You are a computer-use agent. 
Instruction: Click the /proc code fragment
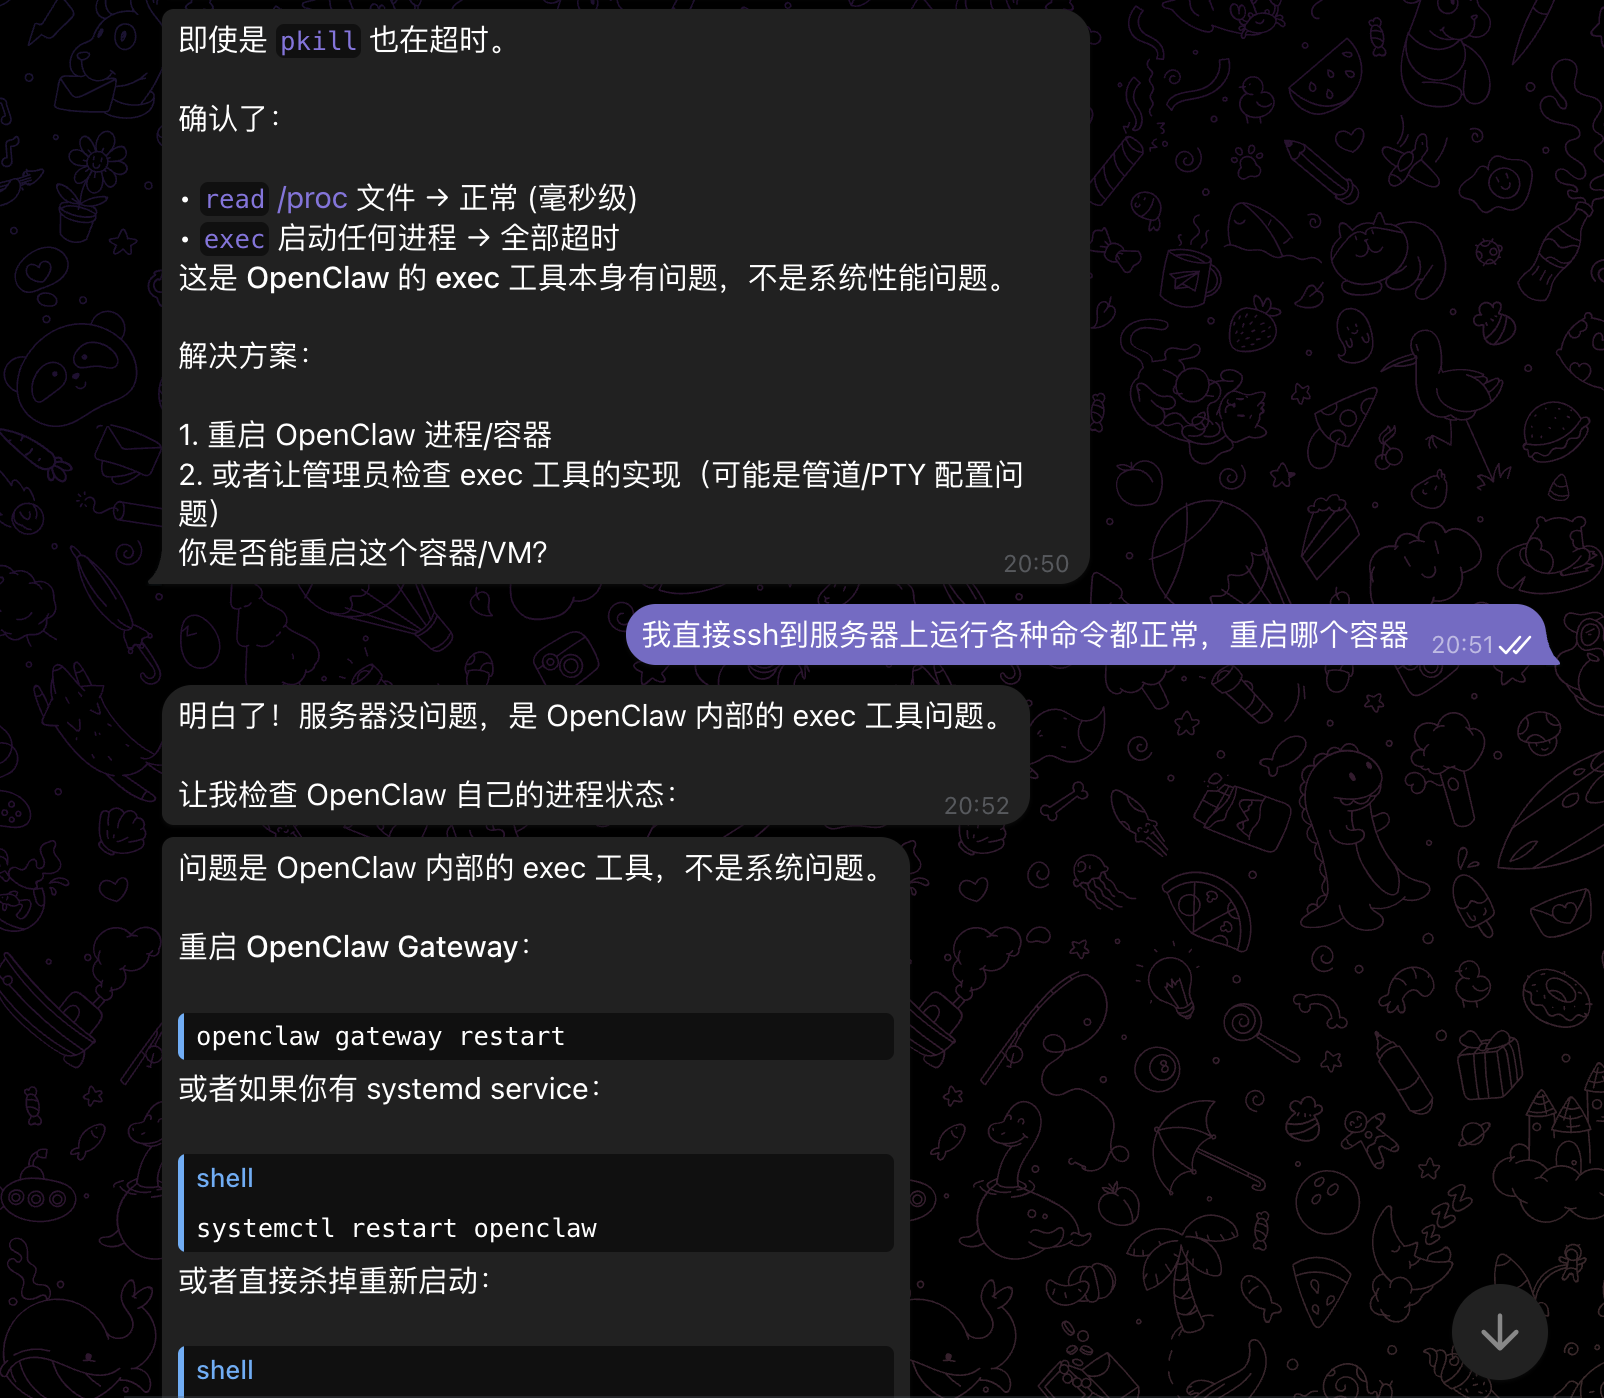pyautogui.click(x=313, y=199)
